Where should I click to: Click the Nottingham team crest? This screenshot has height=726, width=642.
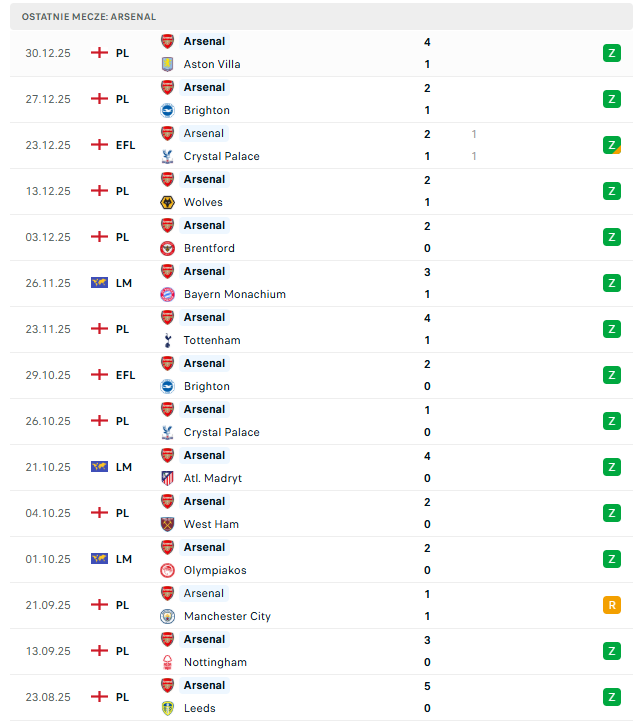(168, 662)
